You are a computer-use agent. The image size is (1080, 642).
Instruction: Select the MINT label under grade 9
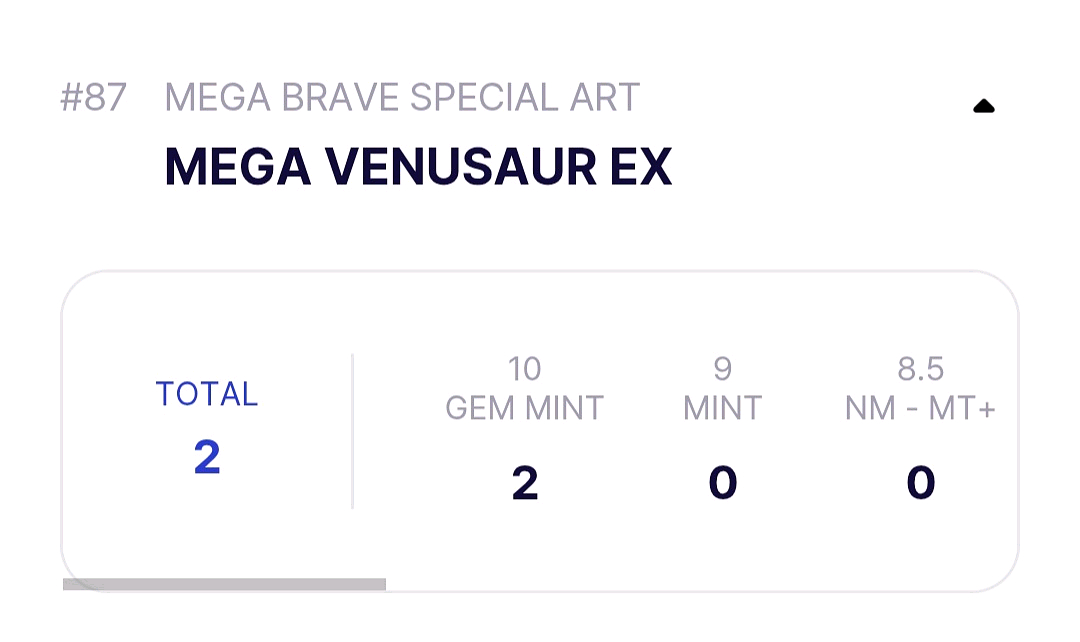pos(722,408)
